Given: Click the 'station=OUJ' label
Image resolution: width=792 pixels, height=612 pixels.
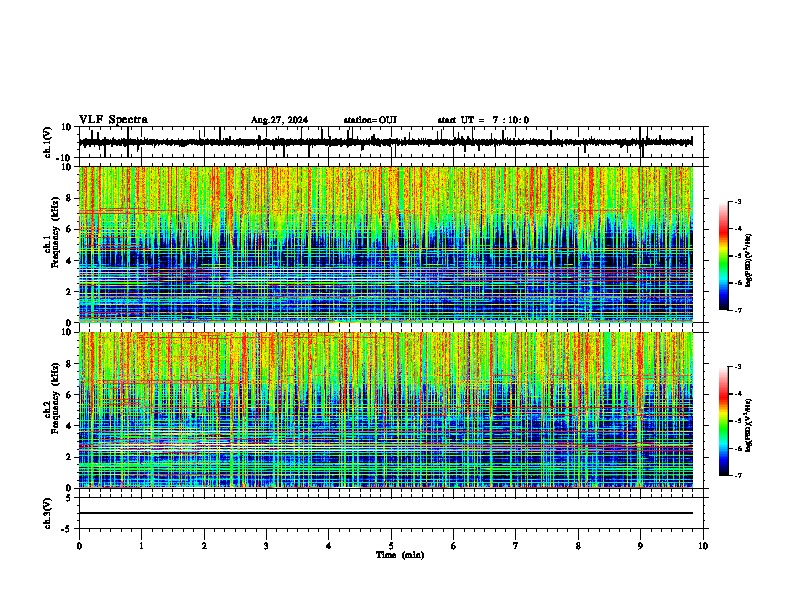Looking at the screenshot, I should tap(370, 120).
